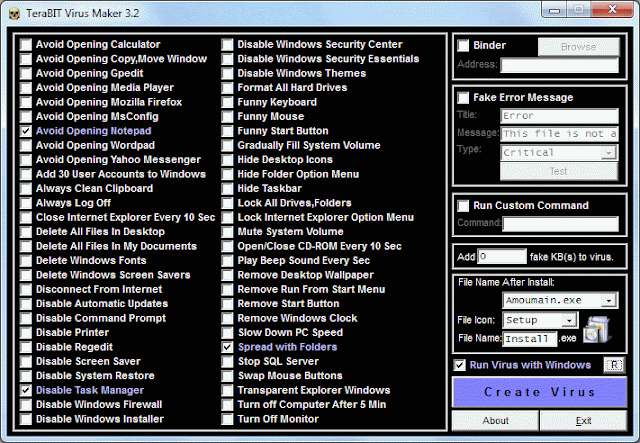Check Disable Command Prompt
Viewport: 640px width, 443px height.
26,318
